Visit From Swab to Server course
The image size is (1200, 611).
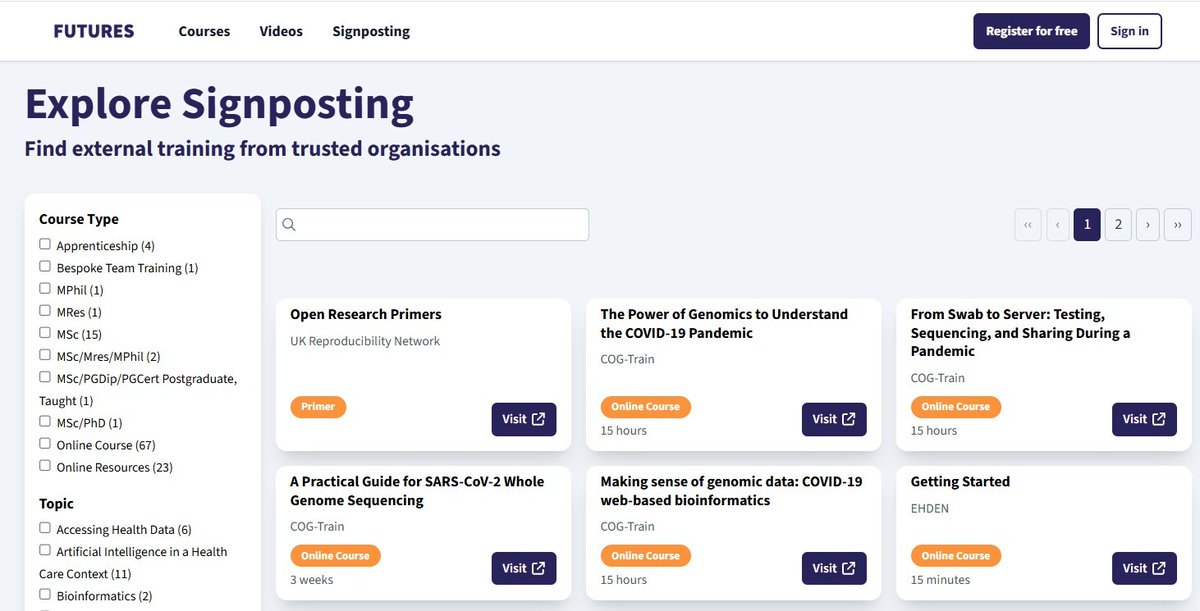point(1144,419)
